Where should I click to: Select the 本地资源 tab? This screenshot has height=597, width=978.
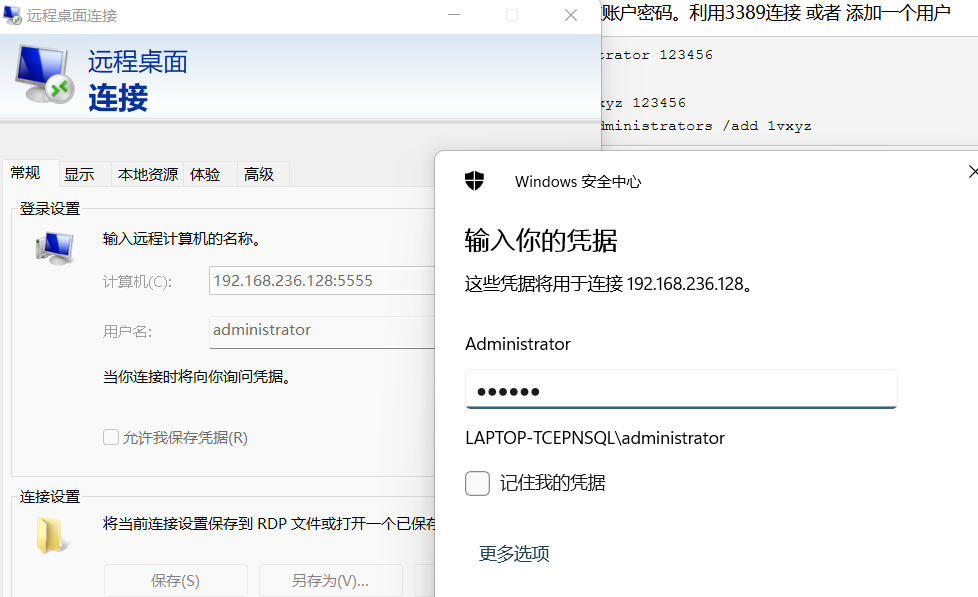pos(148,174)
